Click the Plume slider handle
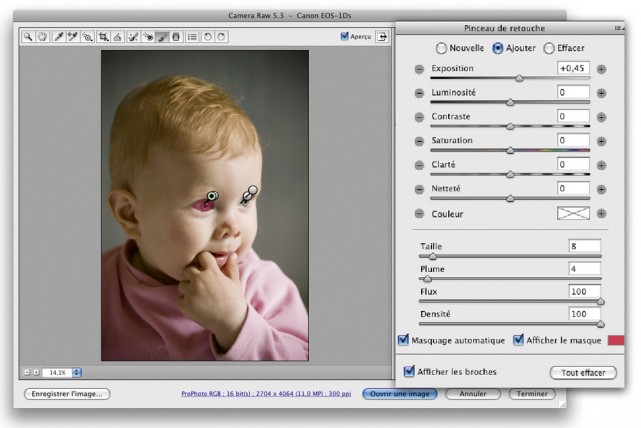 pos(427,279)
